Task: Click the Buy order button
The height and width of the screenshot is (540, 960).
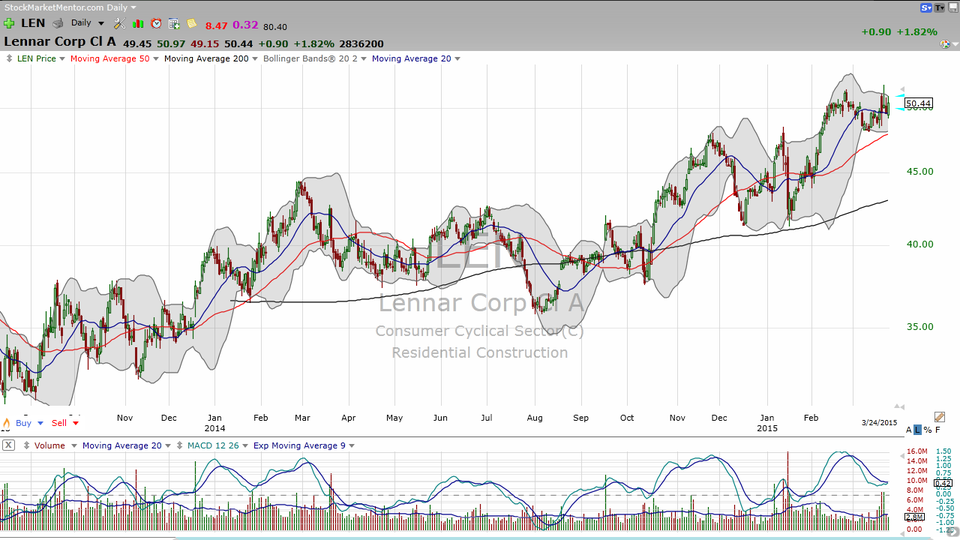Action: (x=23, y=423)
